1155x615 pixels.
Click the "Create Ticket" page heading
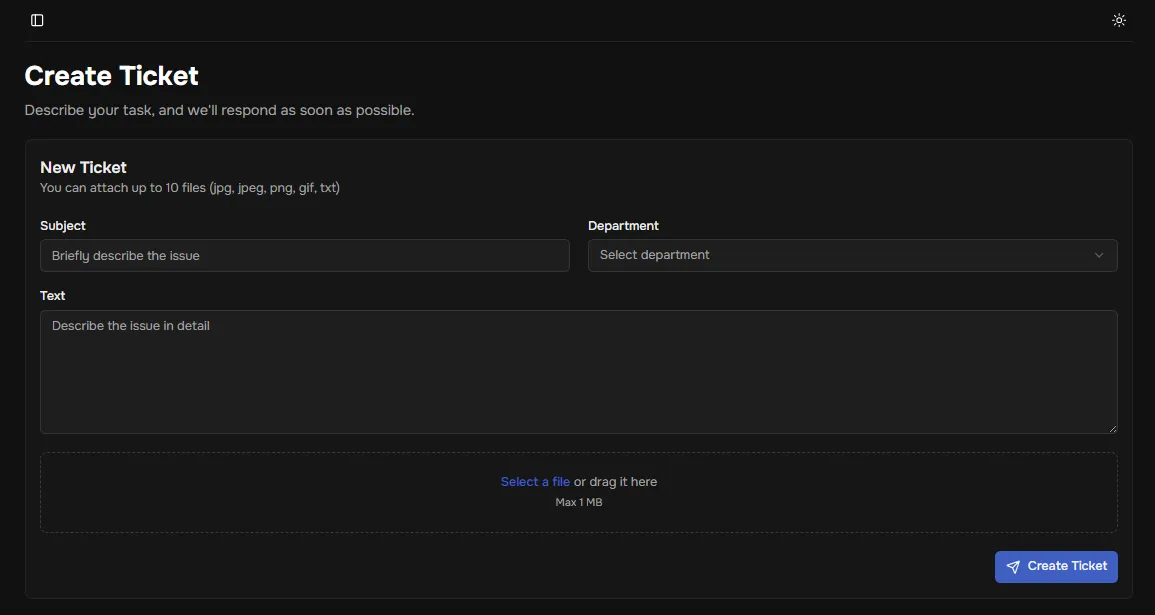[x=111, y=76]
